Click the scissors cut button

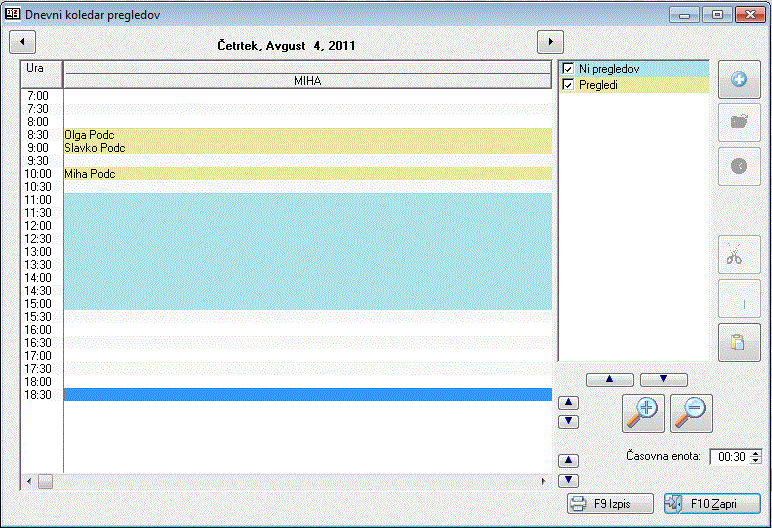(739, 255)
